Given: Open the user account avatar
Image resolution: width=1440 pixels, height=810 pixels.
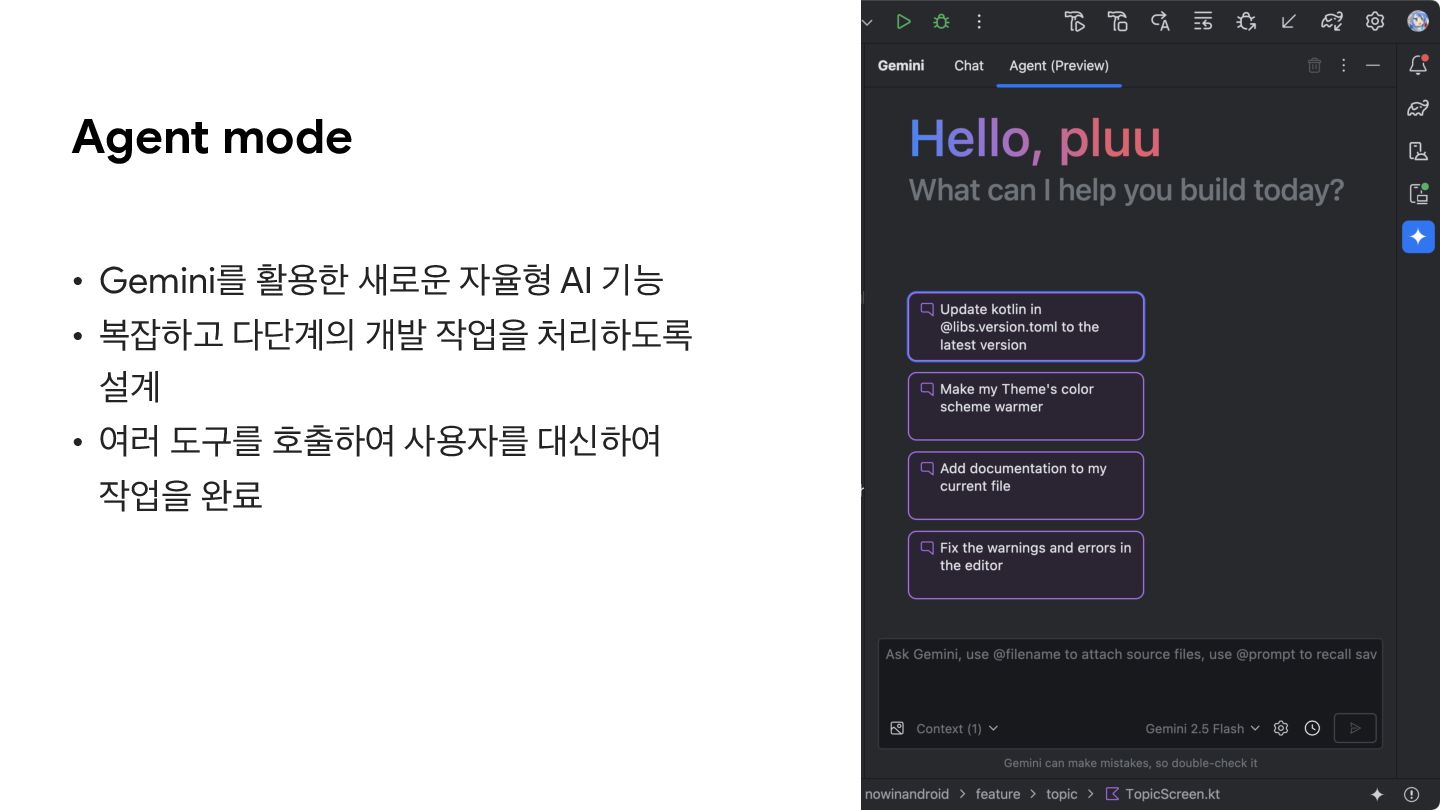Looking at the screenshot, I should (1417, 21).
